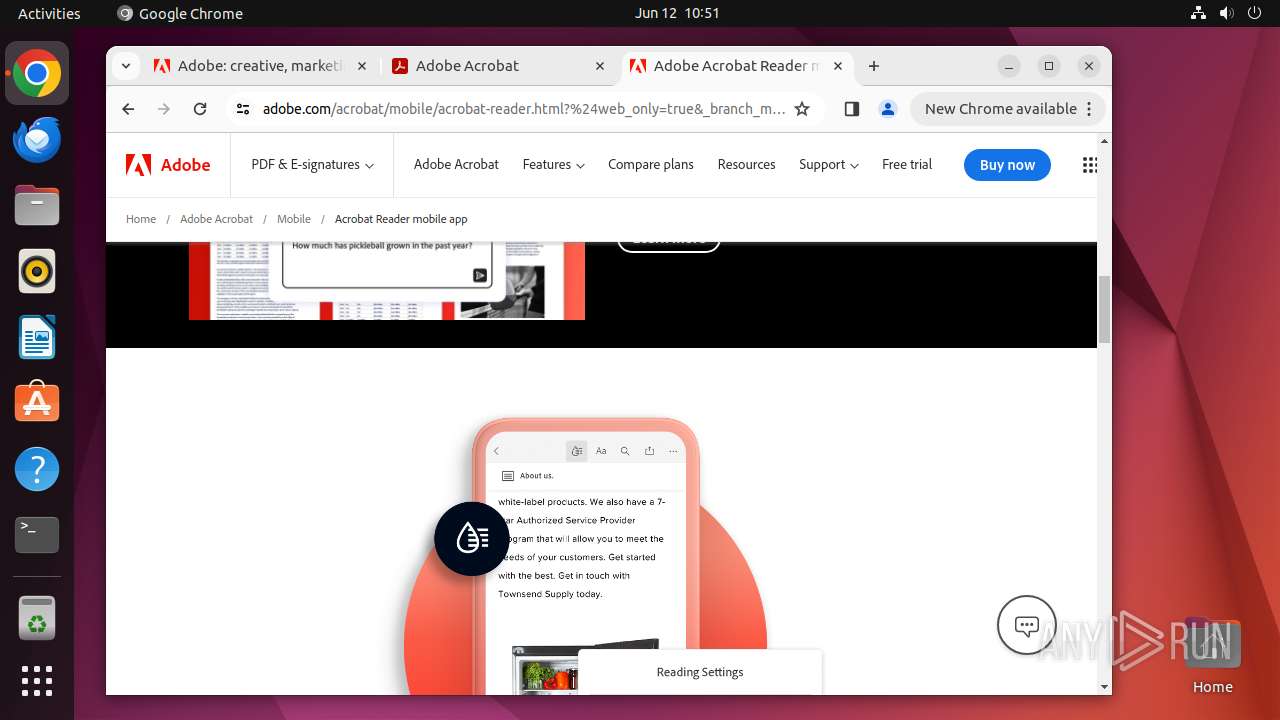Viewport: 1280px width, 720px height.
Task: Open the Chrome side panel
Action: tap(851, 109)
